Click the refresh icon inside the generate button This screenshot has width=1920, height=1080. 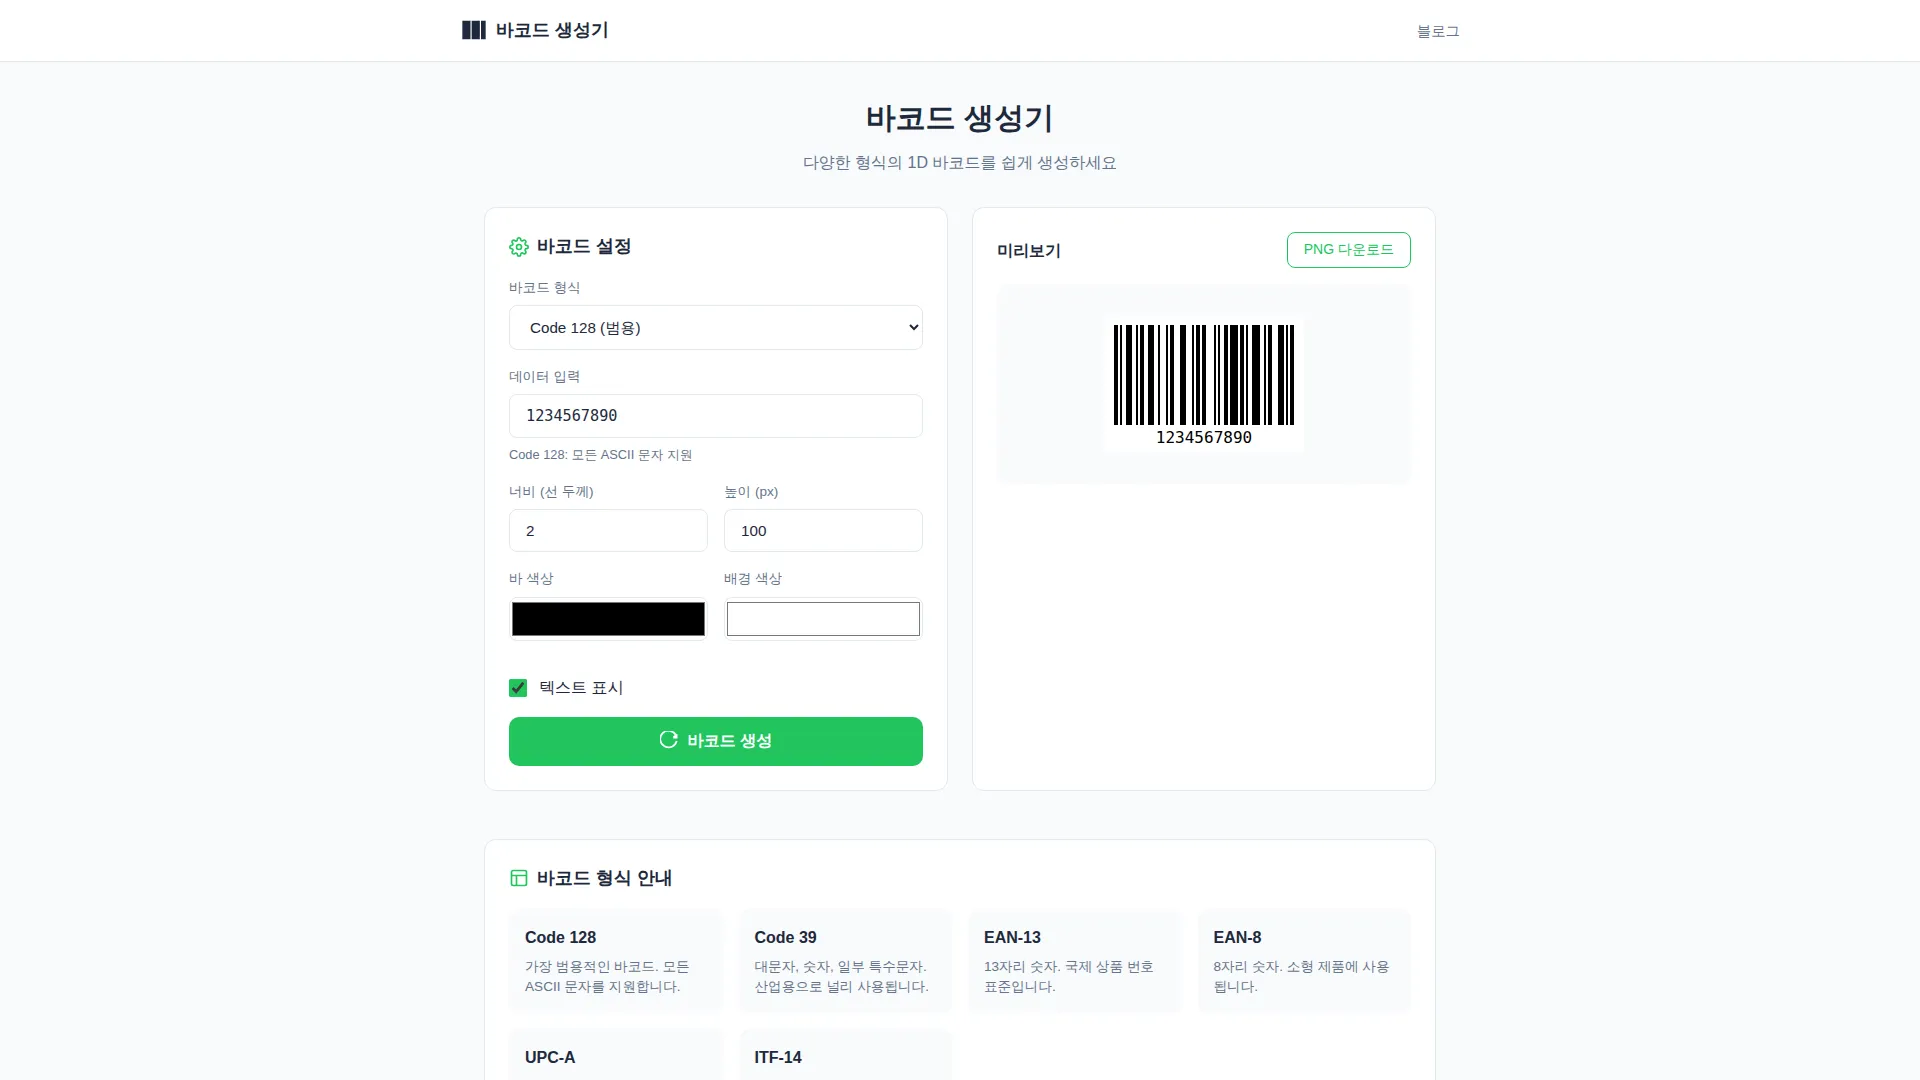click(x=668, y=740)
